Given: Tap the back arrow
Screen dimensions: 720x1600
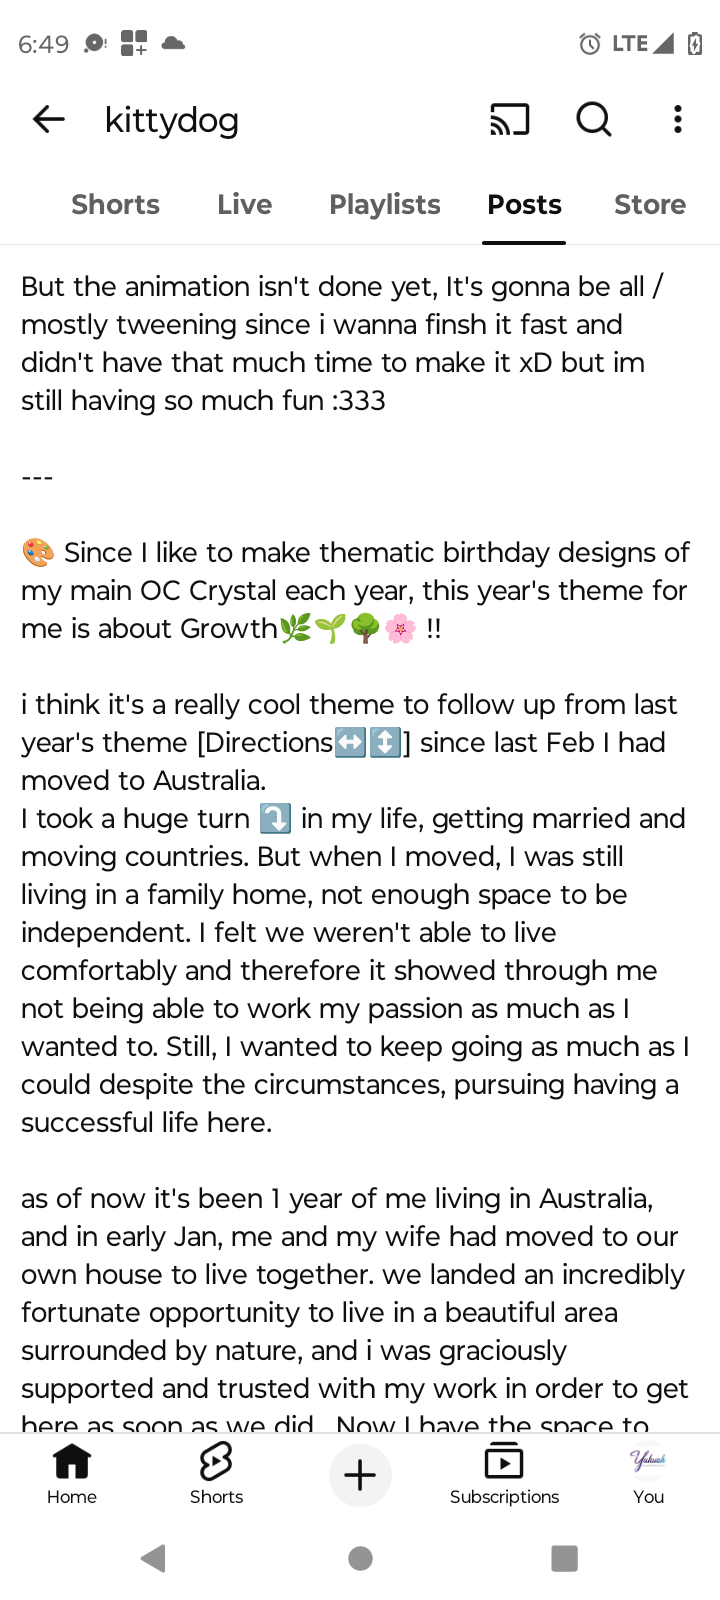Looking at the screenshot, I should (48, 120).
